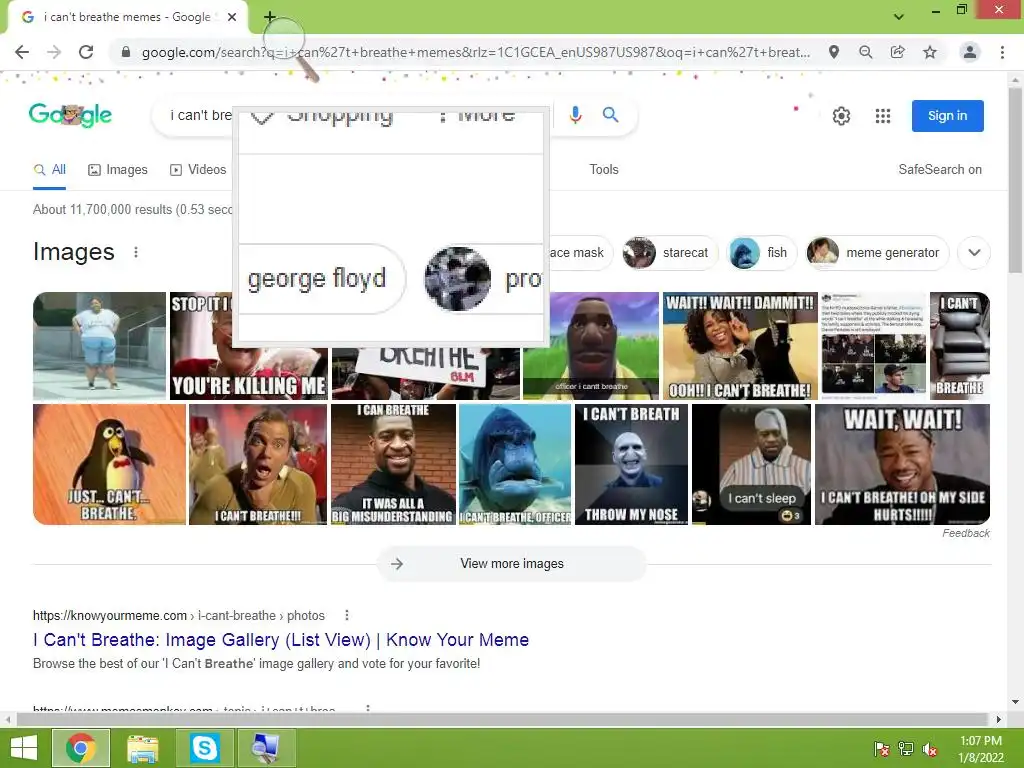
Task: Open the Windows Start button
Action: (24, 748)
